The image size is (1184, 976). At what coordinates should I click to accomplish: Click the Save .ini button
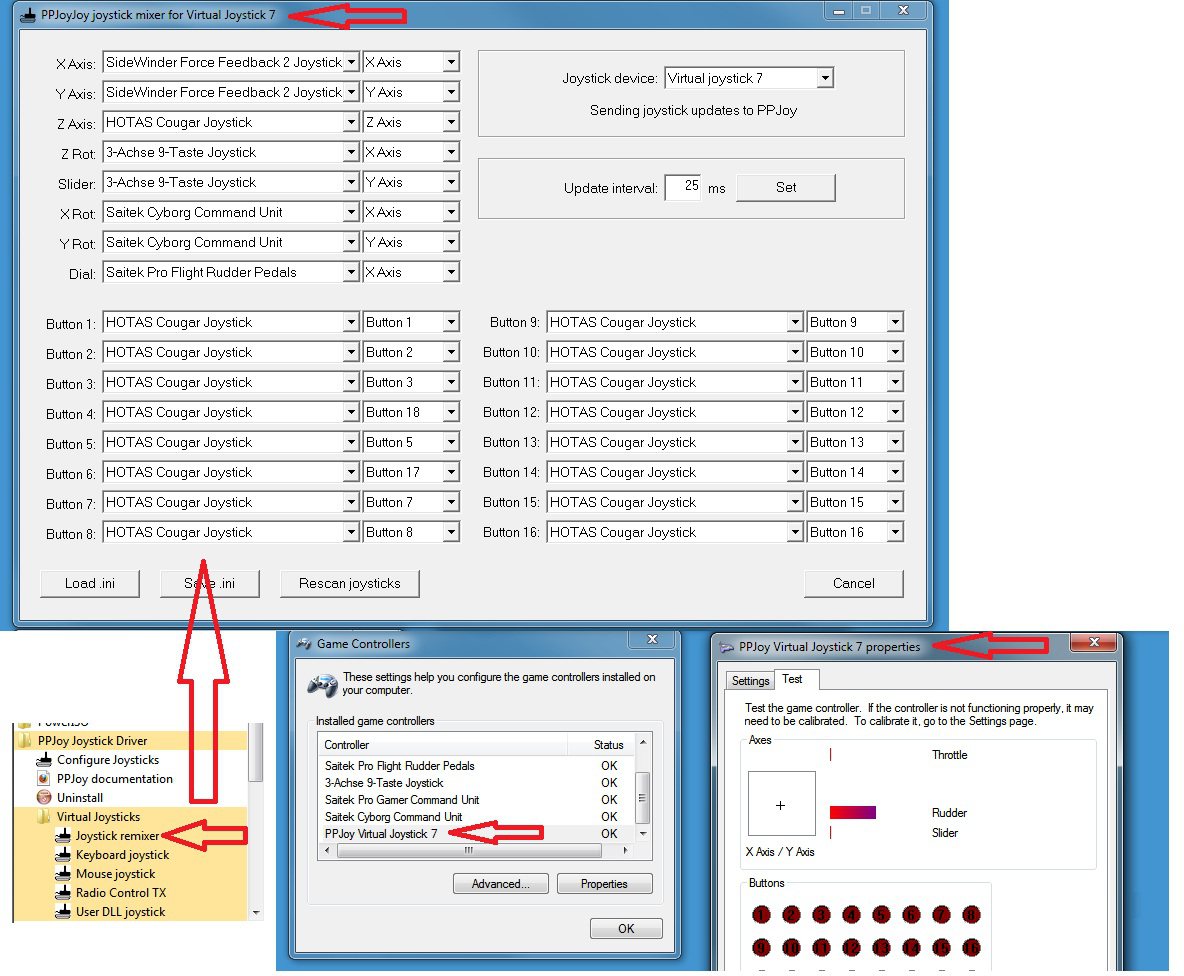pyautogui.click(x=210, y=583)
